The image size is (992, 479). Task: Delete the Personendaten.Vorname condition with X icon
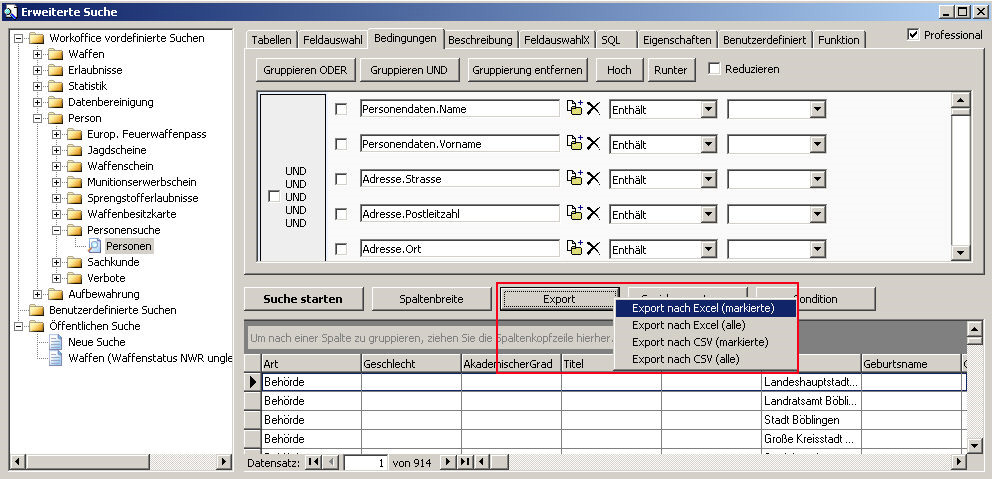593,144
